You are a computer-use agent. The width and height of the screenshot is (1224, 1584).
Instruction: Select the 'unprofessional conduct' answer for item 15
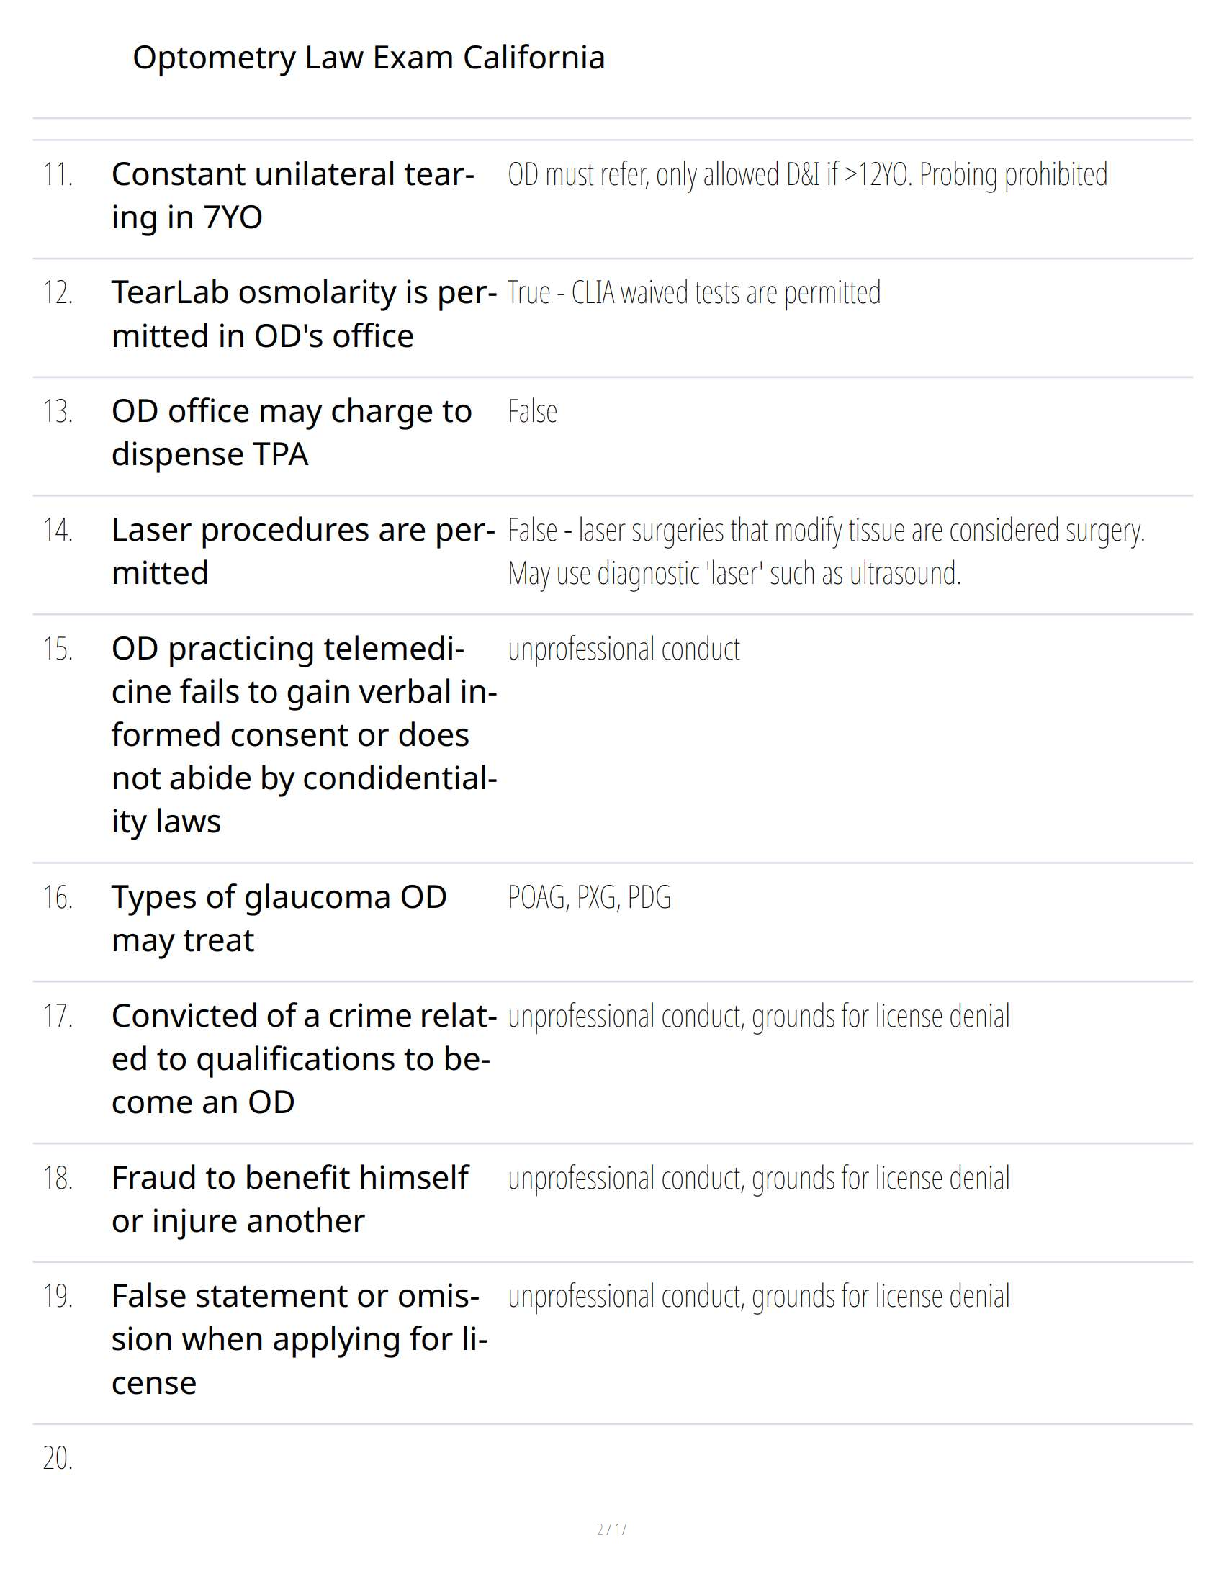point(623,650)
